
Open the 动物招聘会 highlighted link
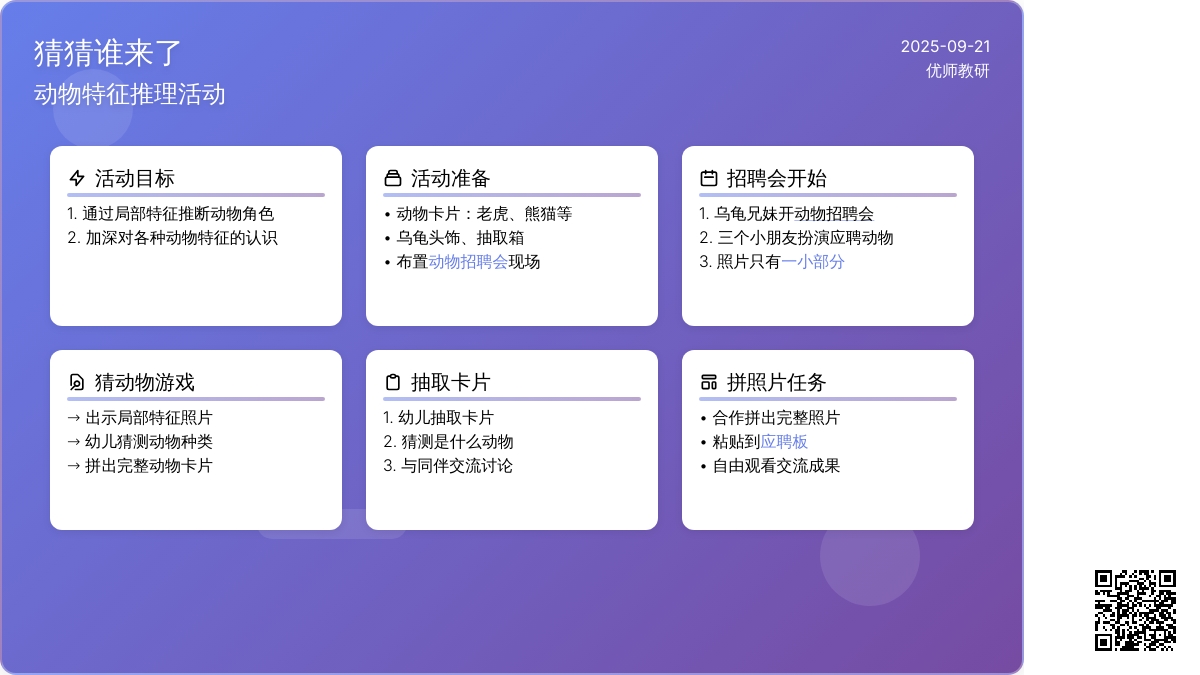468,262
